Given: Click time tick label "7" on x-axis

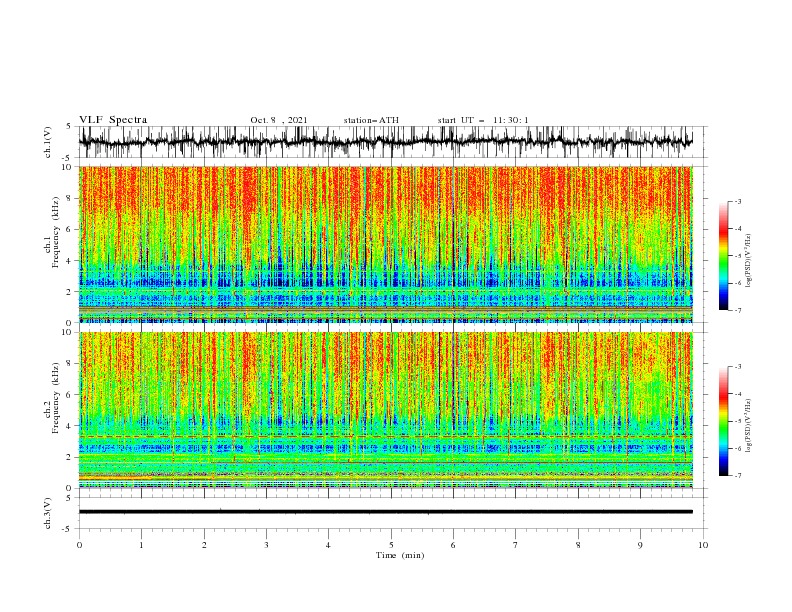Looking at the screenshot, I should [x=516, y=545].
